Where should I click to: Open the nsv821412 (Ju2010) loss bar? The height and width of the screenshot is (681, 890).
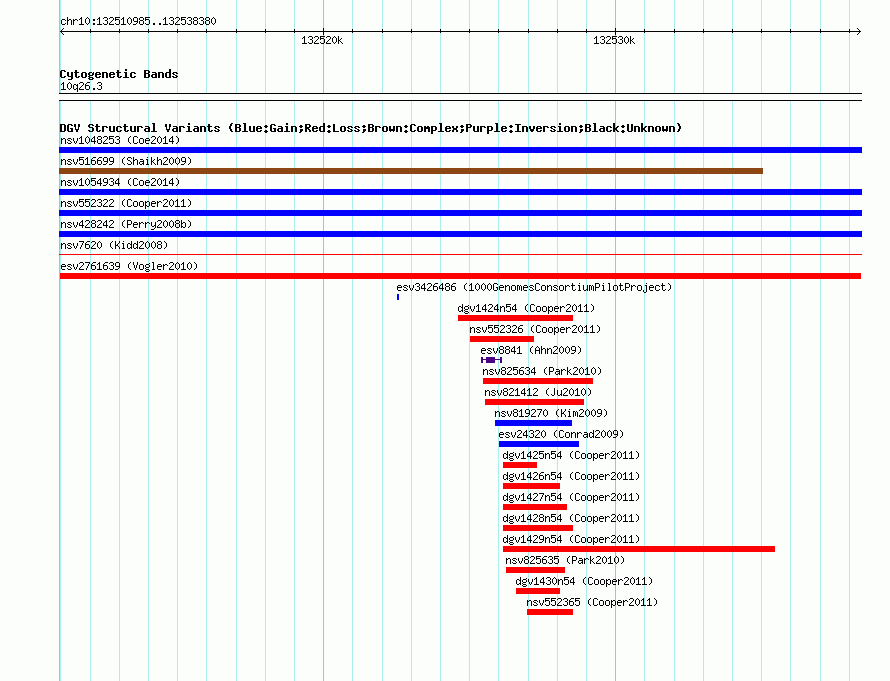534,402
